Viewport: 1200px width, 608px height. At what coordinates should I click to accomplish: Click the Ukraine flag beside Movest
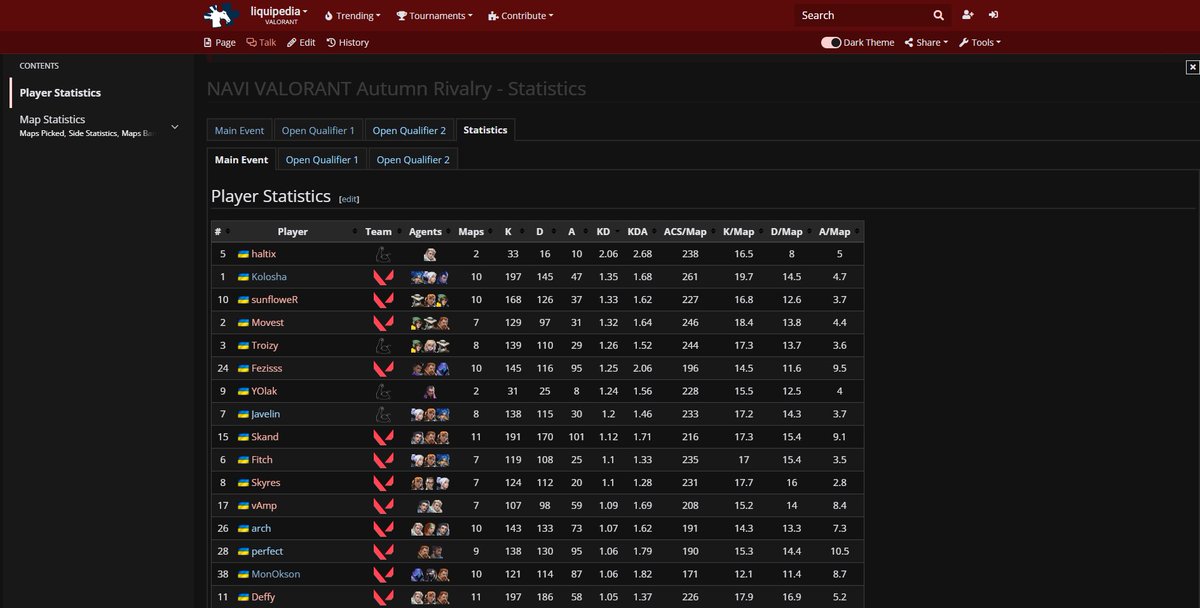243,323
